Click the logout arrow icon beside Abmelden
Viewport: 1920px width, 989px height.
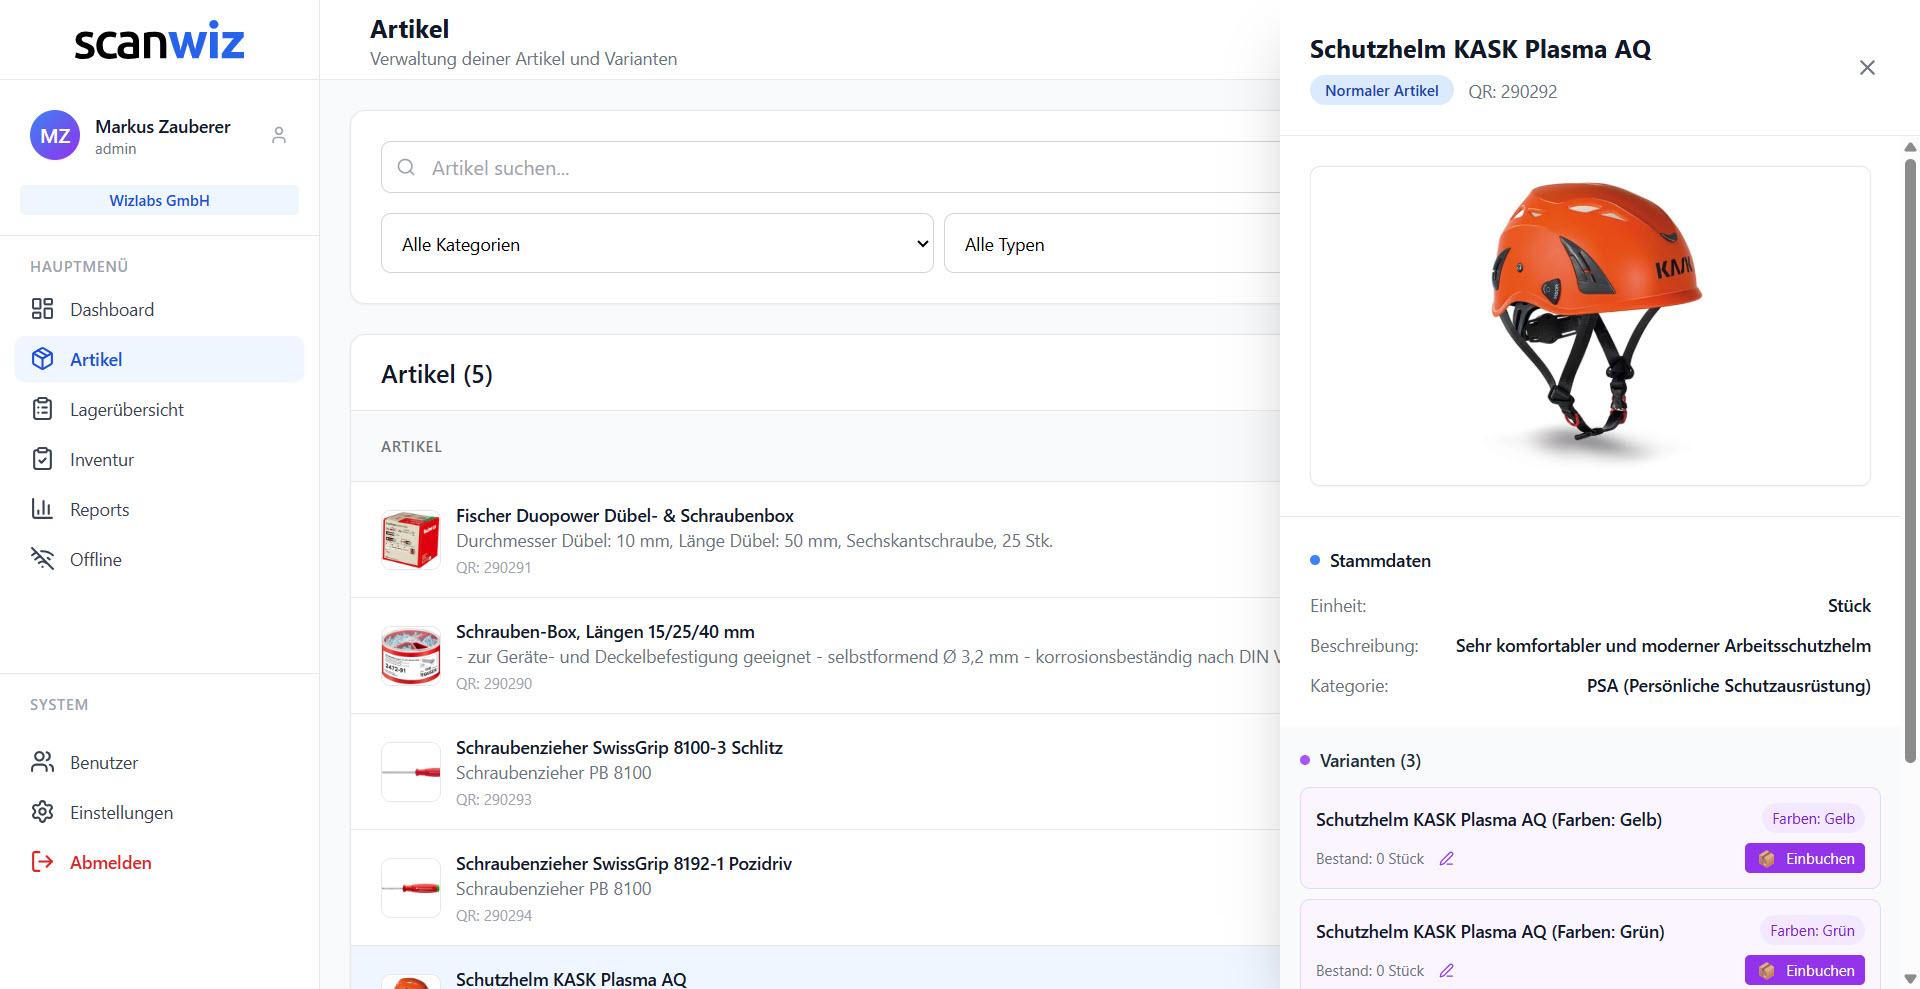[40, 862]
